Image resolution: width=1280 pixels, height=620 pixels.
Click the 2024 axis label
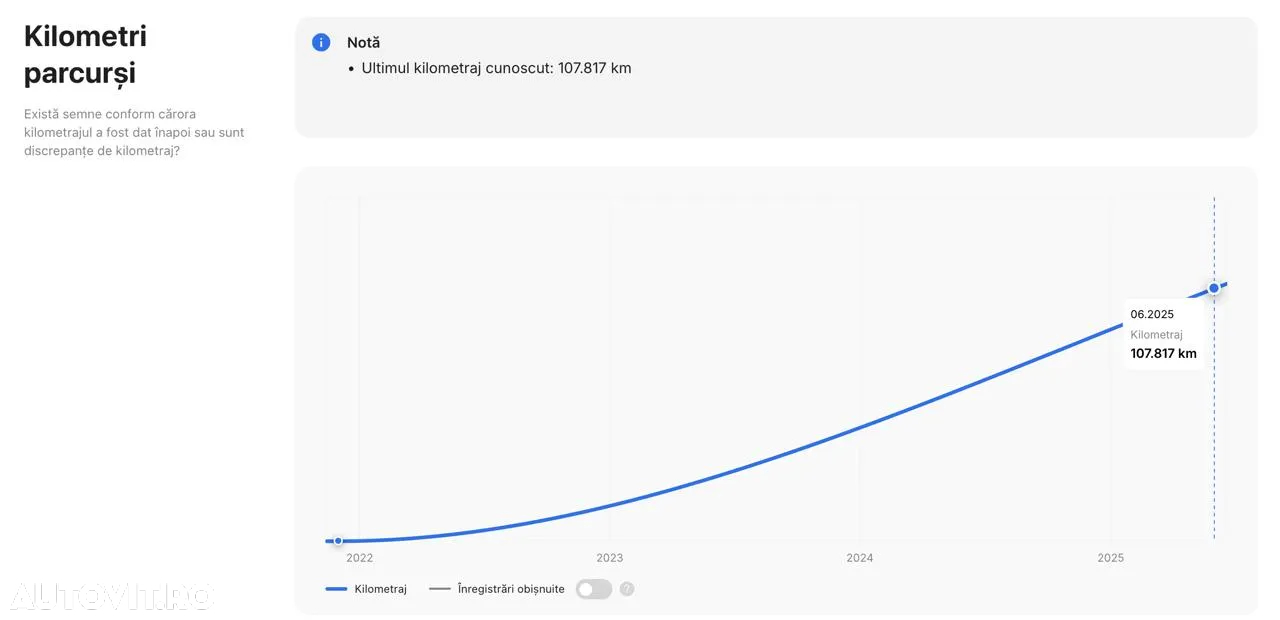[859, 558]
